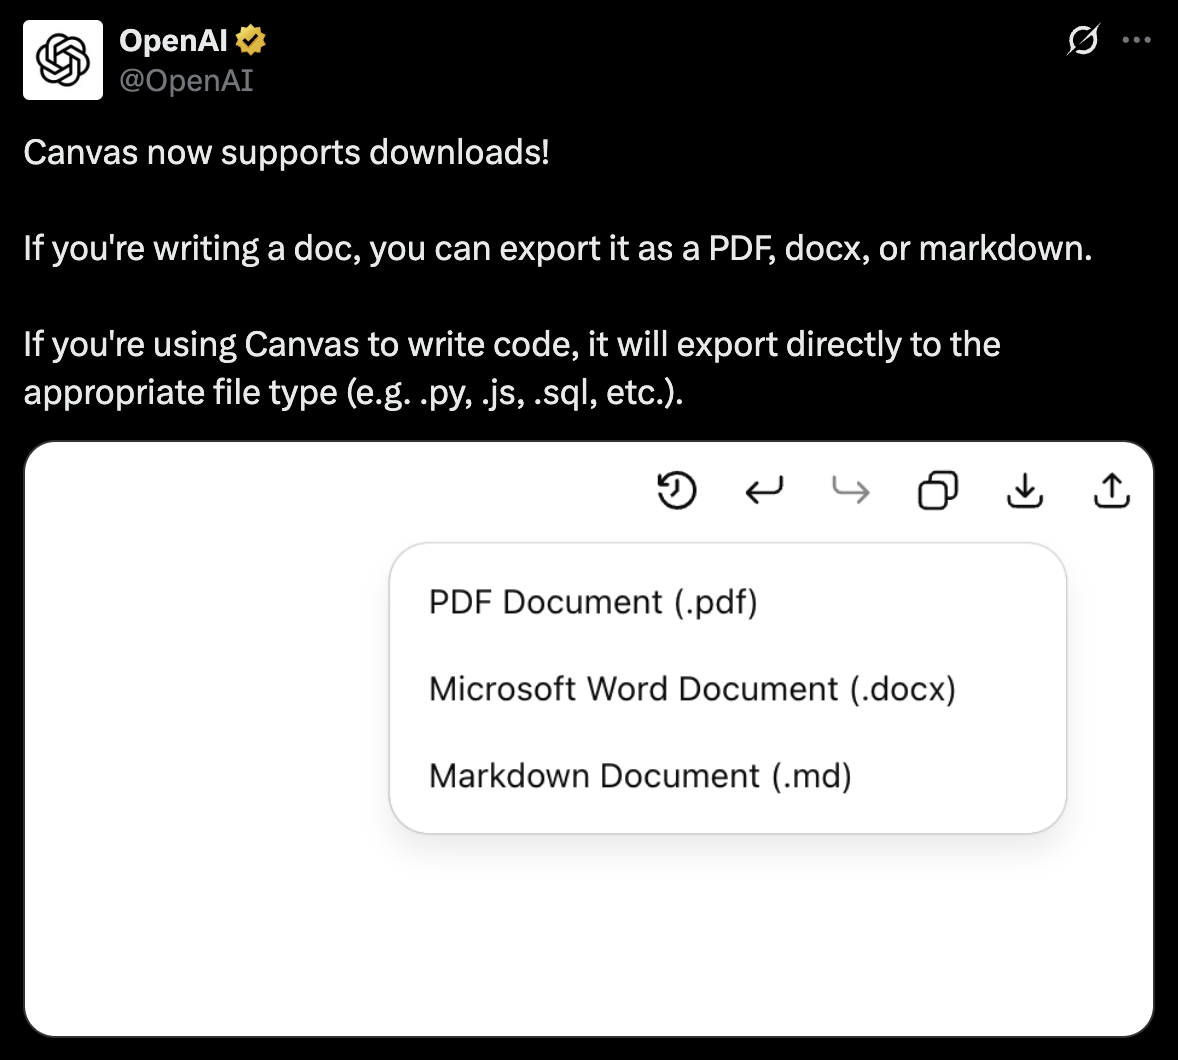1178x1060 pixels.
Task: Select Markdown Document (.md) option
Action: (640, 776)
